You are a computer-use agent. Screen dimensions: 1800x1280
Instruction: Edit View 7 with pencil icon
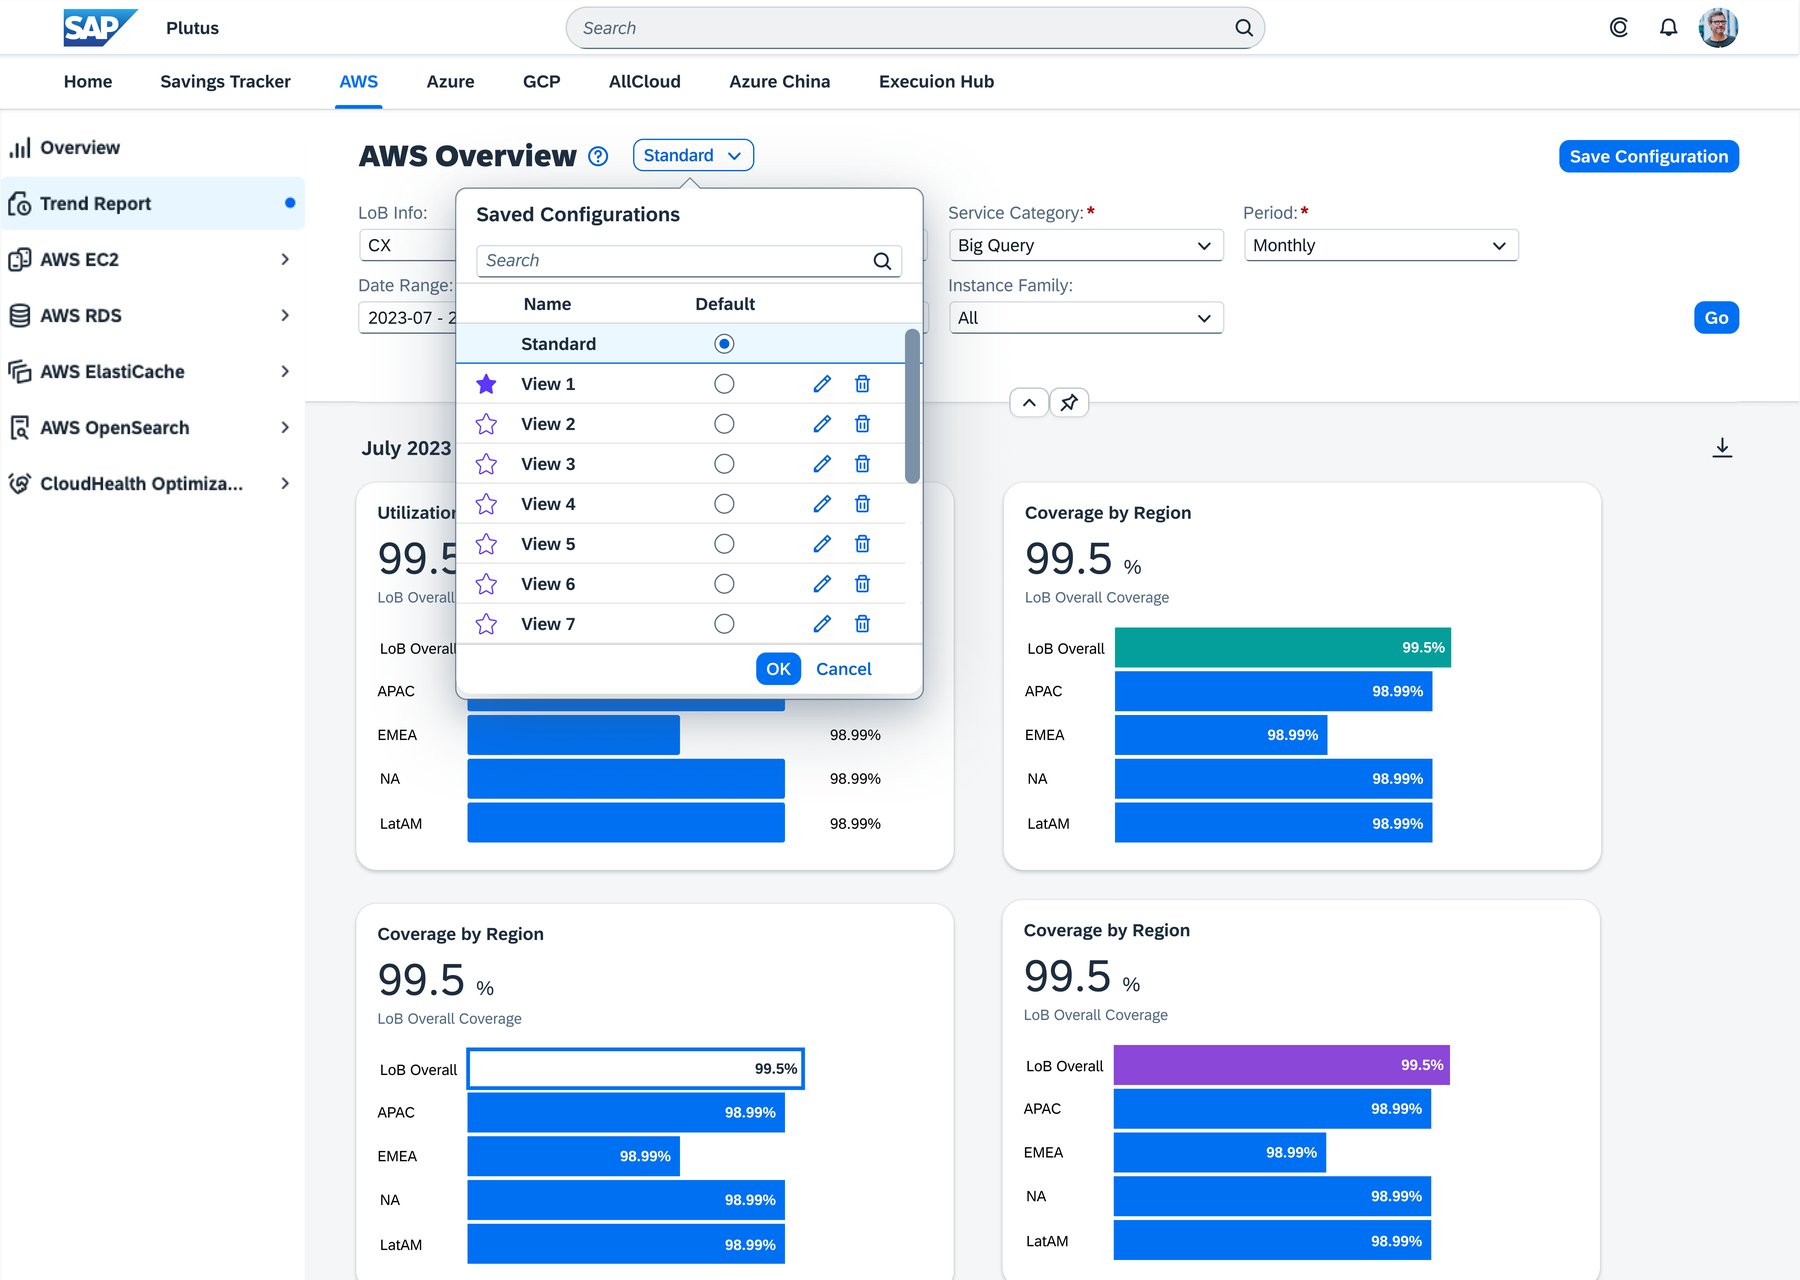point(822,624)
